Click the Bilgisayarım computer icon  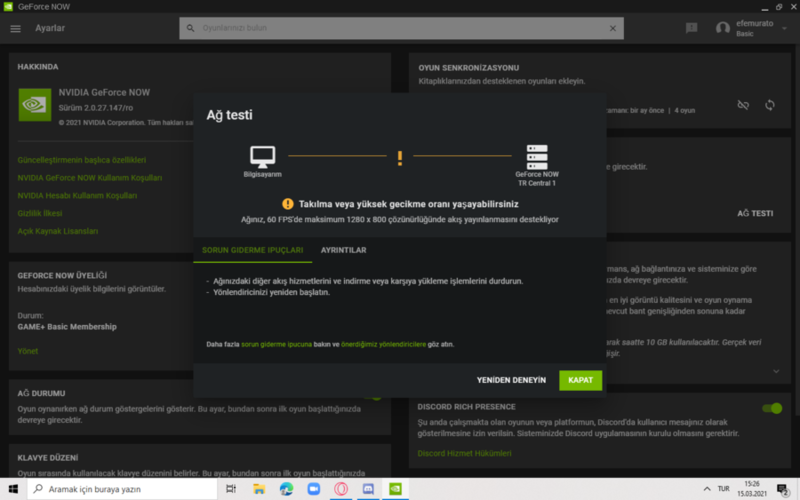point(262,157)
